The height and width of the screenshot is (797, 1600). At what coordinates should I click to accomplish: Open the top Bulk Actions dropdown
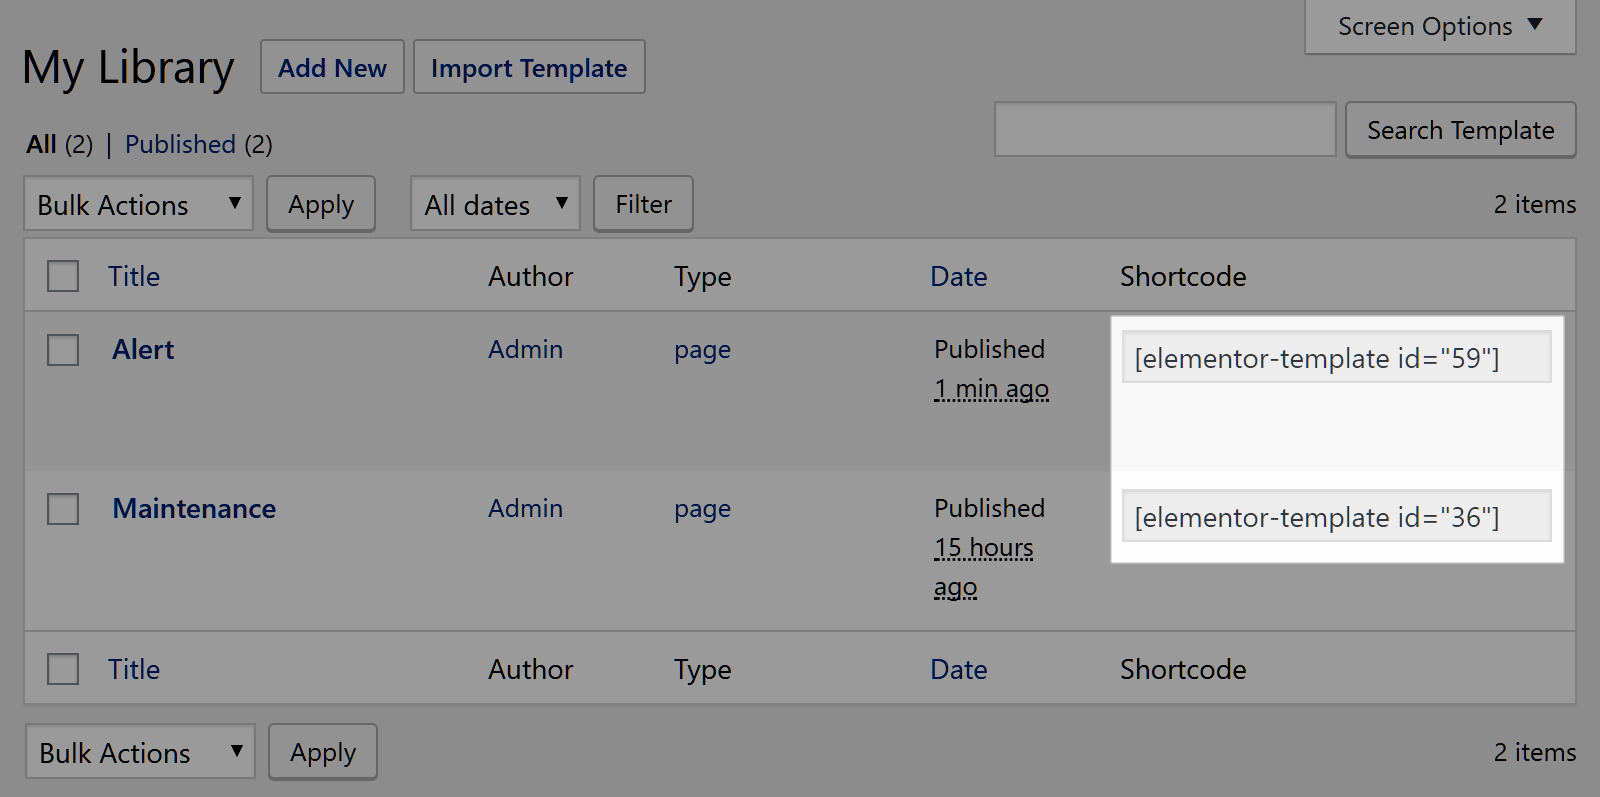[138, 204]
